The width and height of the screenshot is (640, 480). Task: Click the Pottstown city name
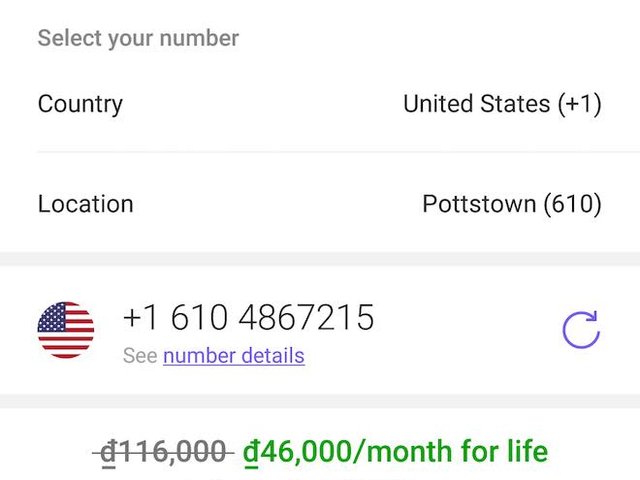point(479,204)
